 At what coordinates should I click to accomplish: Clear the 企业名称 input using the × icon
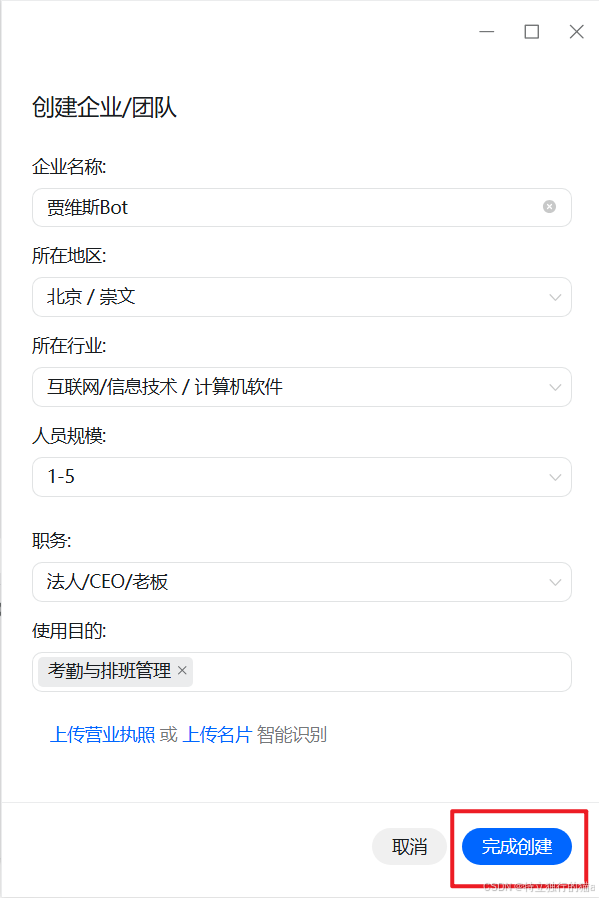pyautogui.click(x=549, y=206)
